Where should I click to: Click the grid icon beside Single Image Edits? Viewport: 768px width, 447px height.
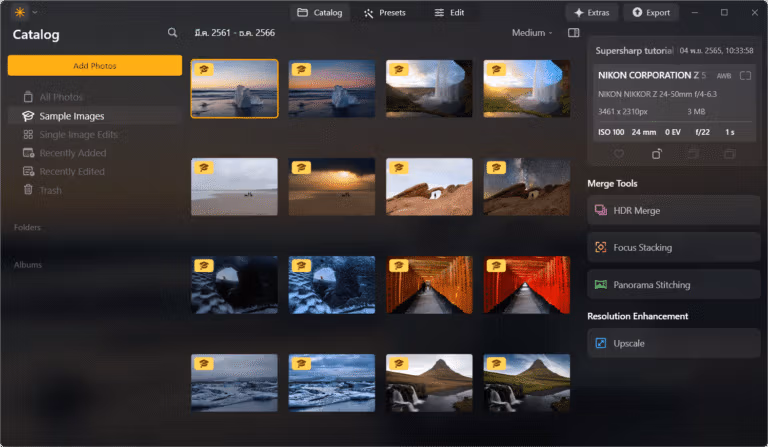28,135
